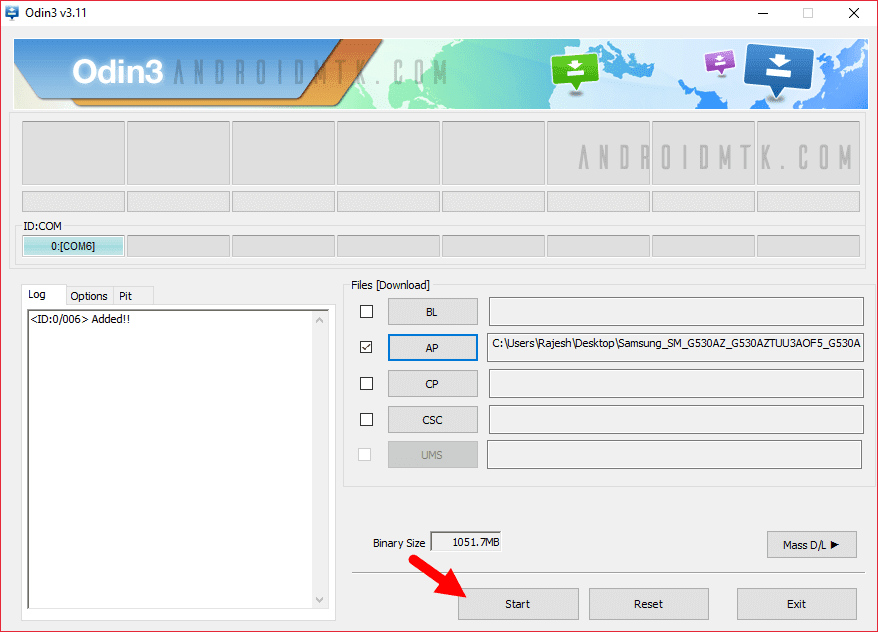Exit the Odin3 application
878x632 pixels.
point(796,604)
